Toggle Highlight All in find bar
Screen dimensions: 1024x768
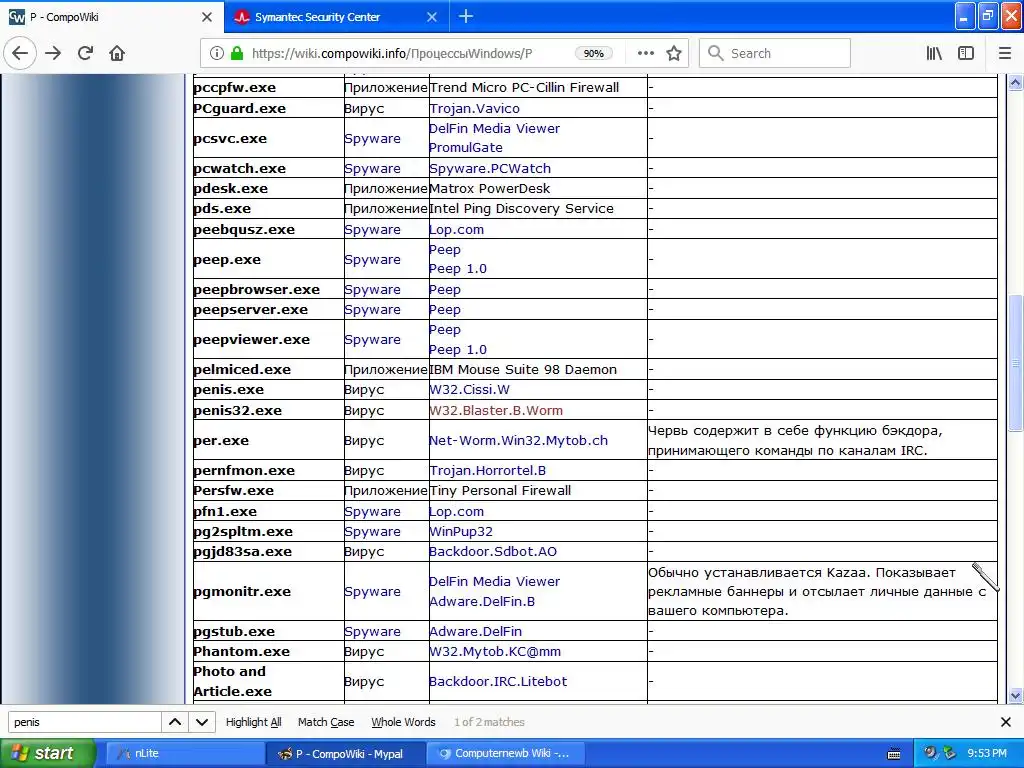[x=253, y=722]
